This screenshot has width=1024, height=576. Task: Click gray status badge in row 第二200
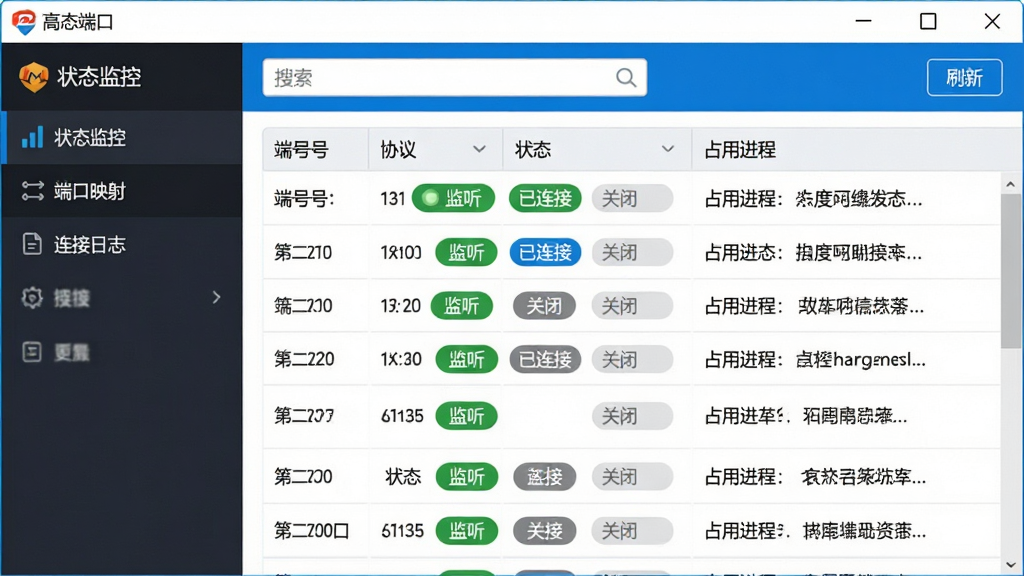click(x=544, y=477)
